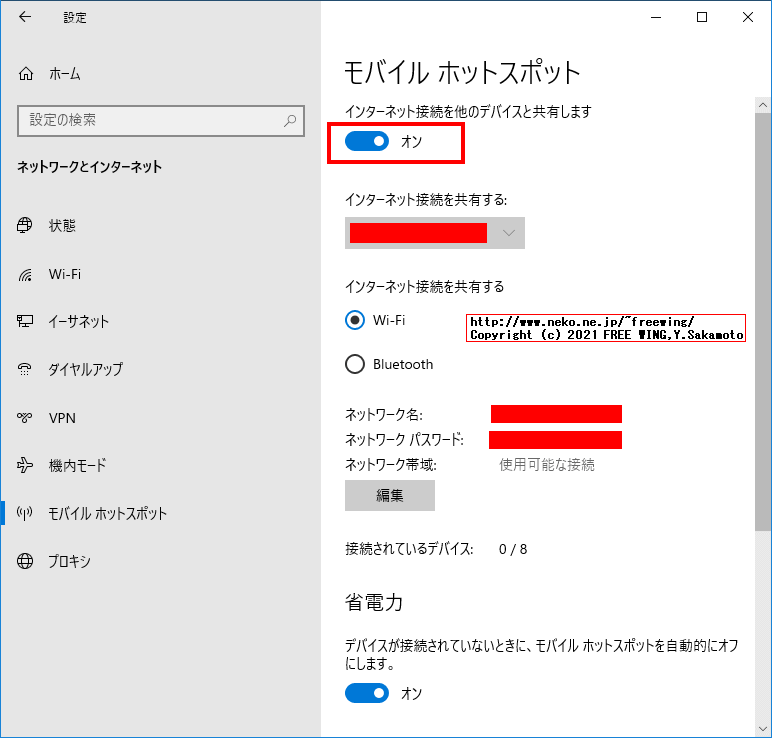This screenshot has height=738, width=772.
Task: Click the 状態 globe icon
Action: click(x=25, y=225)
